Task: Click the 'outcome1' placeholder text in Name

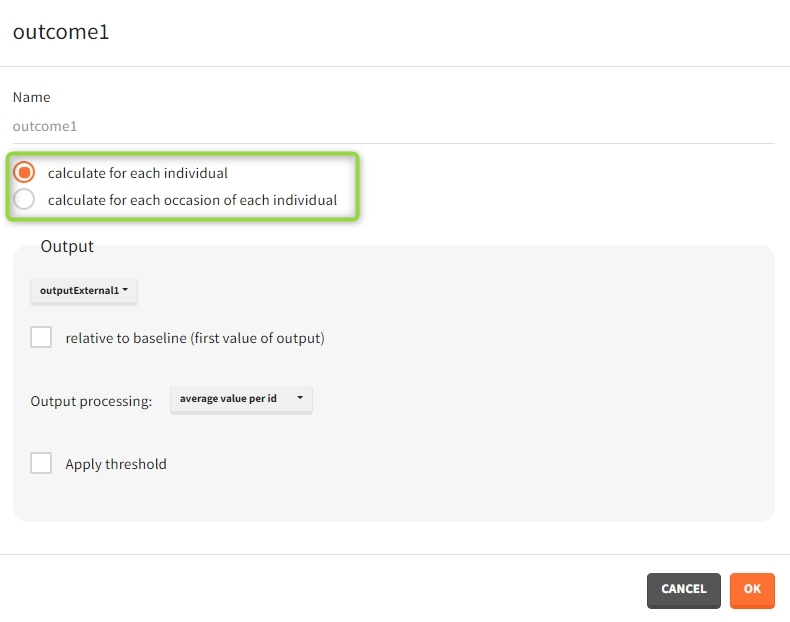Action: click(45, 127)
